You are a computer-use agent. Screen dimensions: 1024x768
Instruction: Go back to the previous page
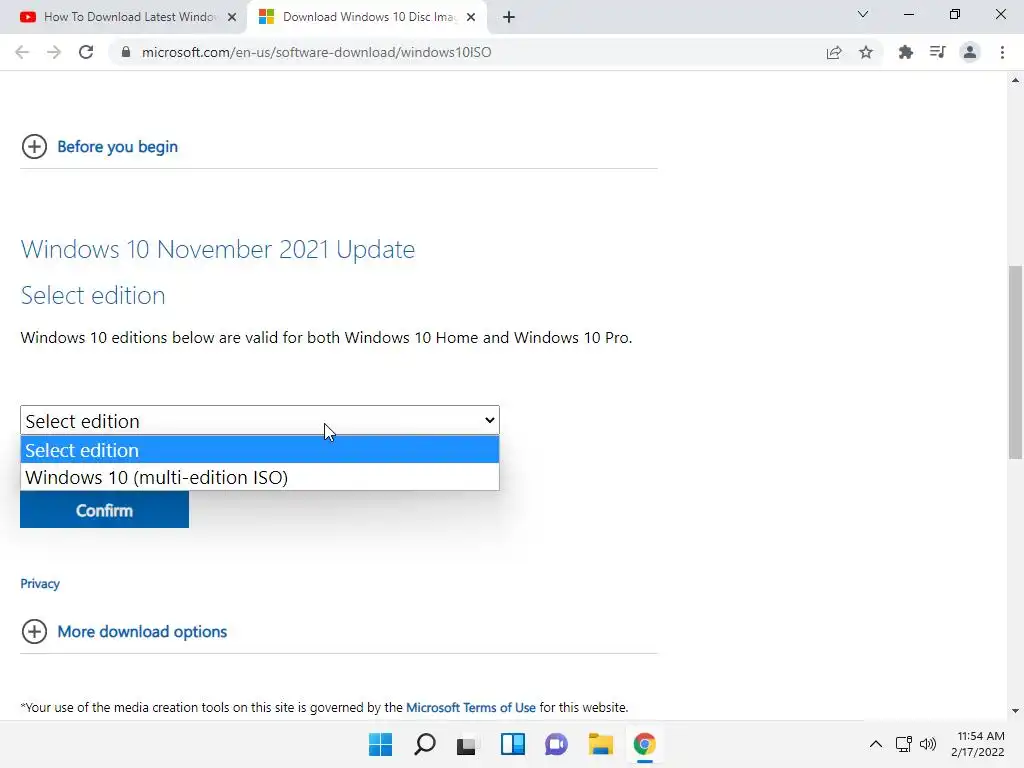pos(22,52)
